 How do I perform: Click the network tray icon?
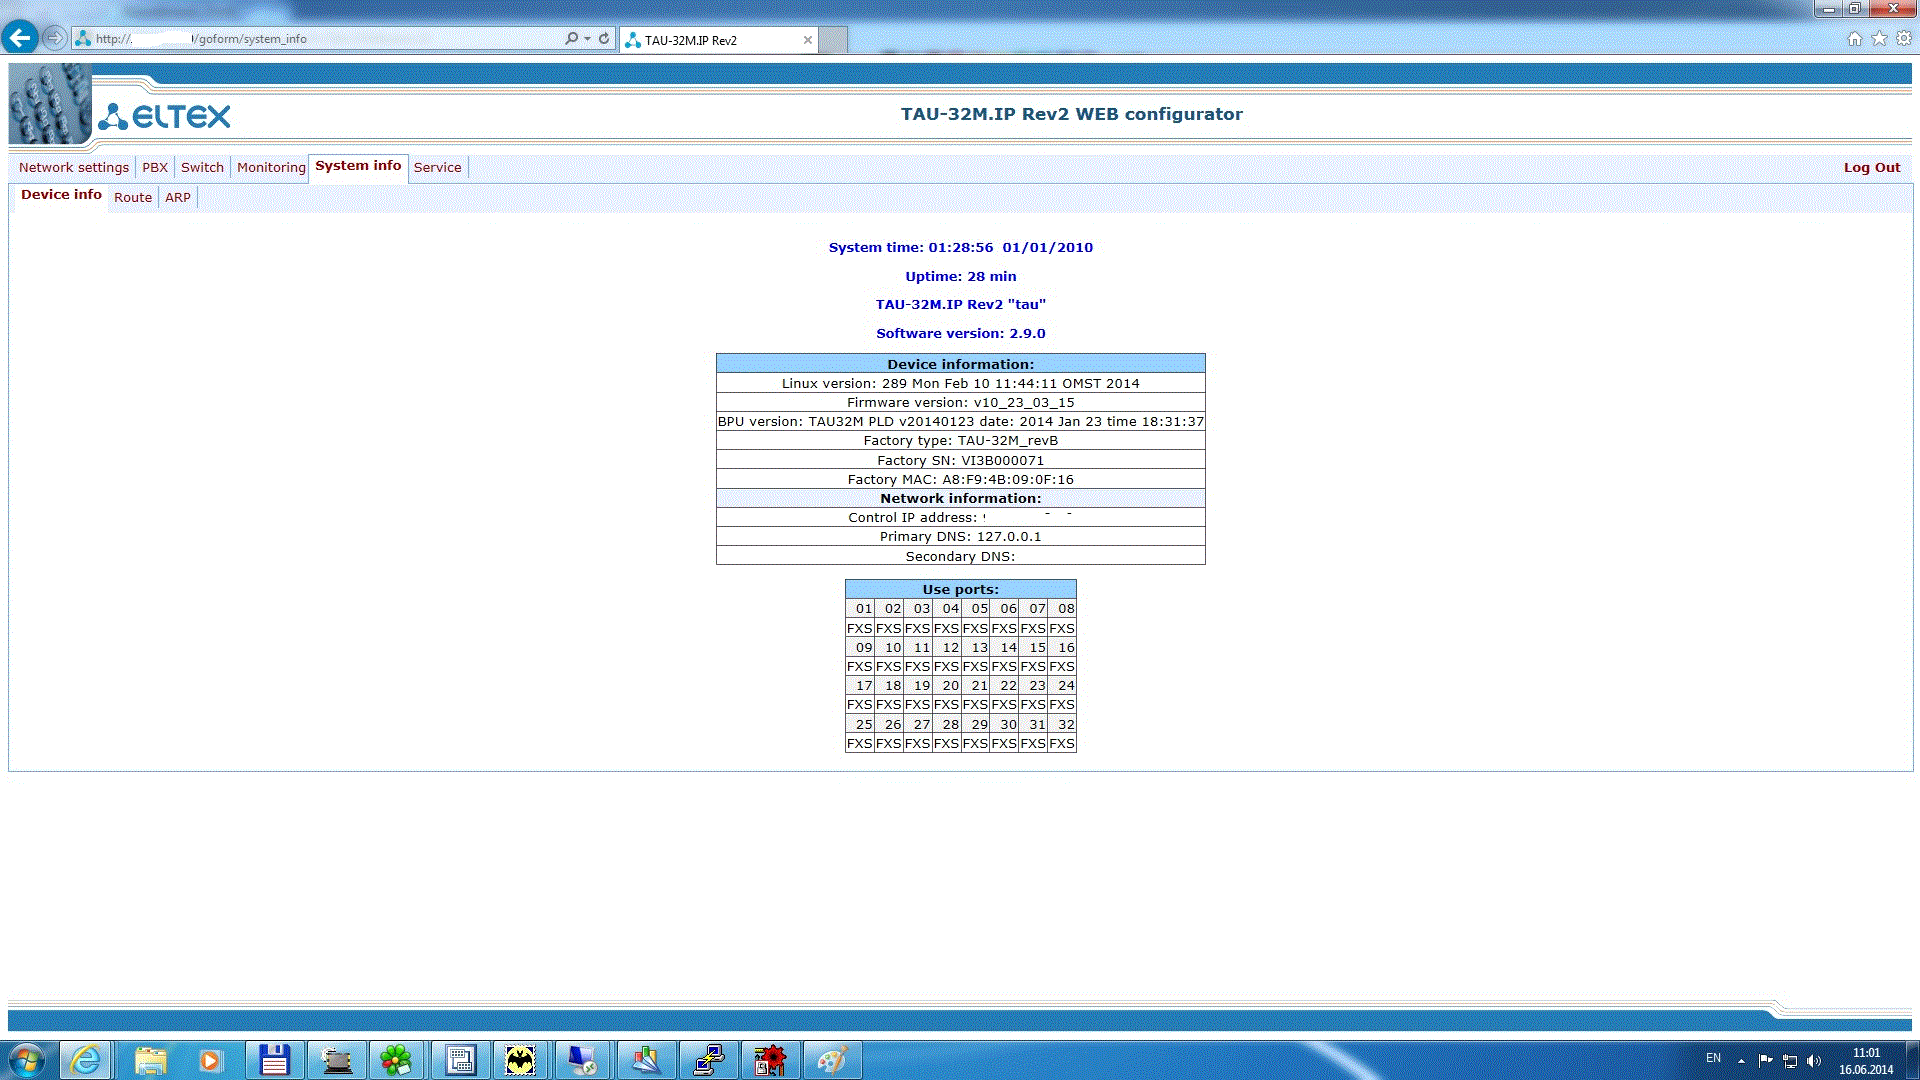point(1790,1060)
